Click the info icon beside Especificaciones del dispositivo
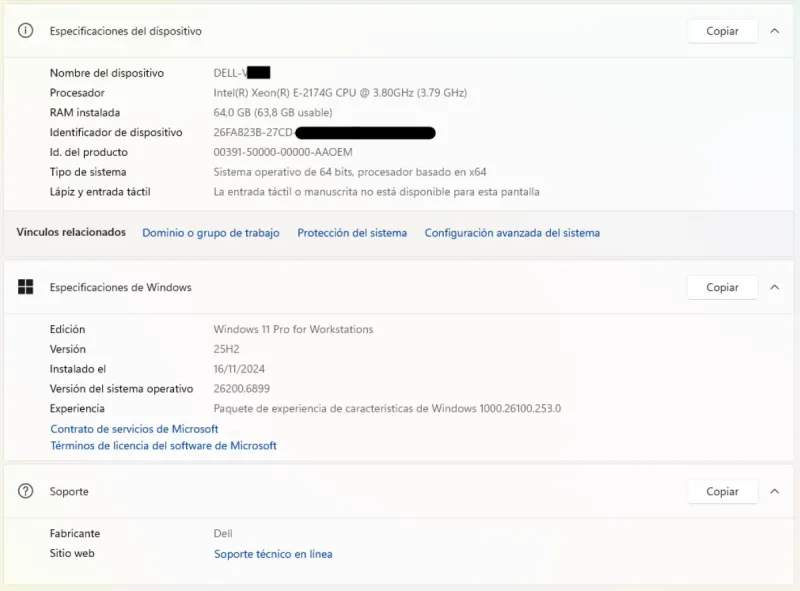 coord(26,31)
